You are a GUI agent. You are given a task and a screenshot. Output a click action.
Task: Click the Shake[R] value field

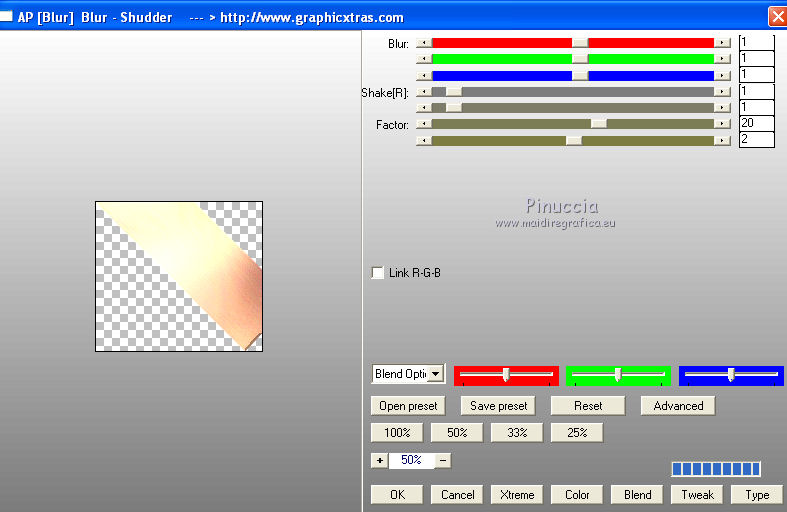tap(756, 91)
